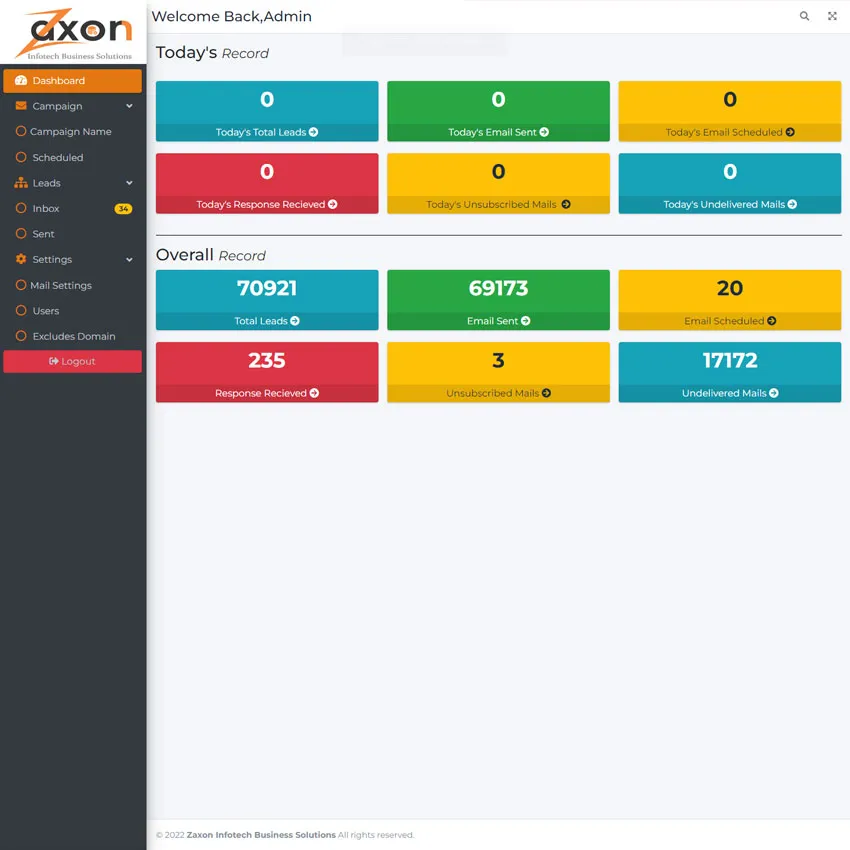Screen dimensions: 850x850
Task: Click the arrow icon beside Today's Email Sent
Action: click(544, 132)
